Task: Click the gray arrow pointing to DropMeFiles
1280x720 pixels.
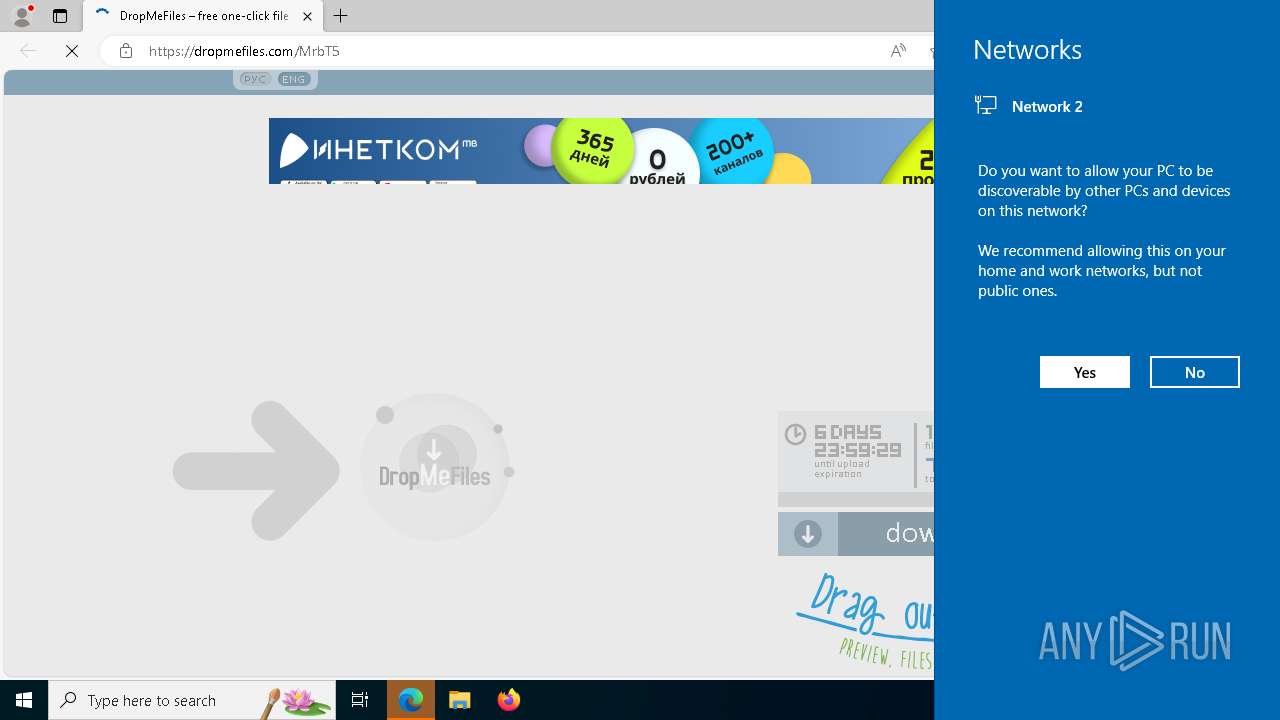Action: [x=256, y=470]
